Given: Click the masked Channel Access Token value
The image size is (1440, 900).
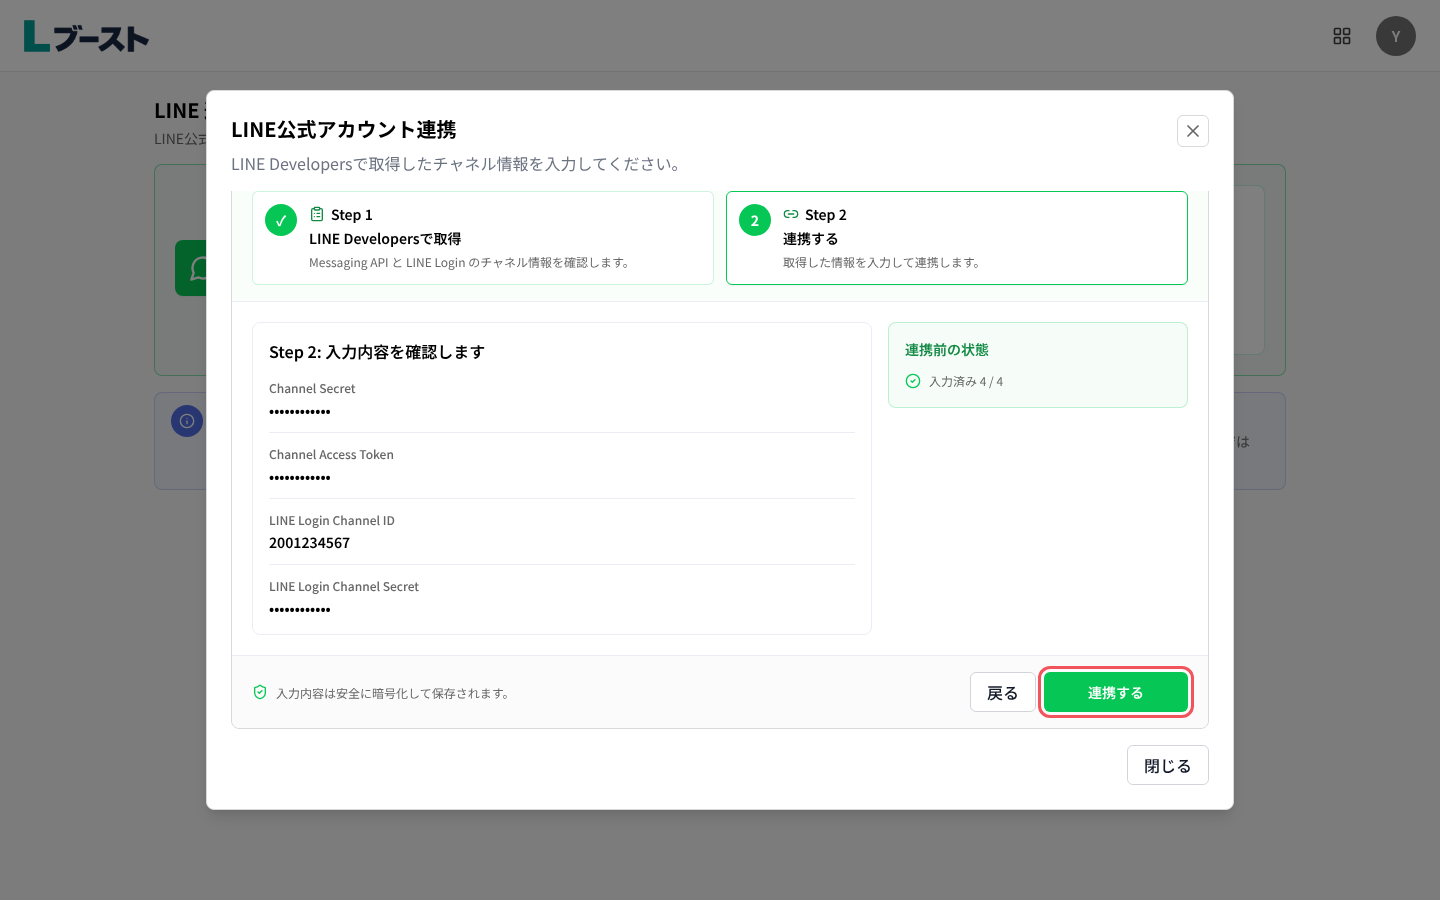Looking at the screenshot, I should pos(300,478).
